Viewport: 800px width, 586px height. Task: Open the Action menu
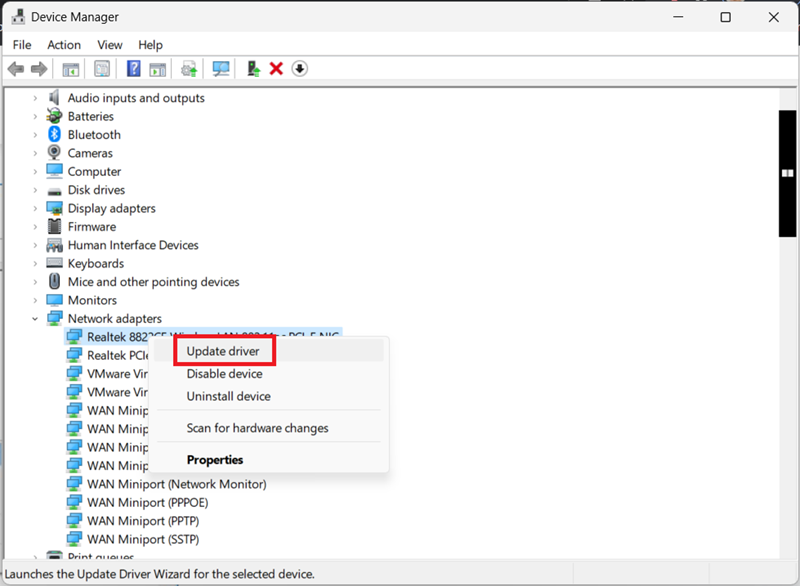coord(64,45)
